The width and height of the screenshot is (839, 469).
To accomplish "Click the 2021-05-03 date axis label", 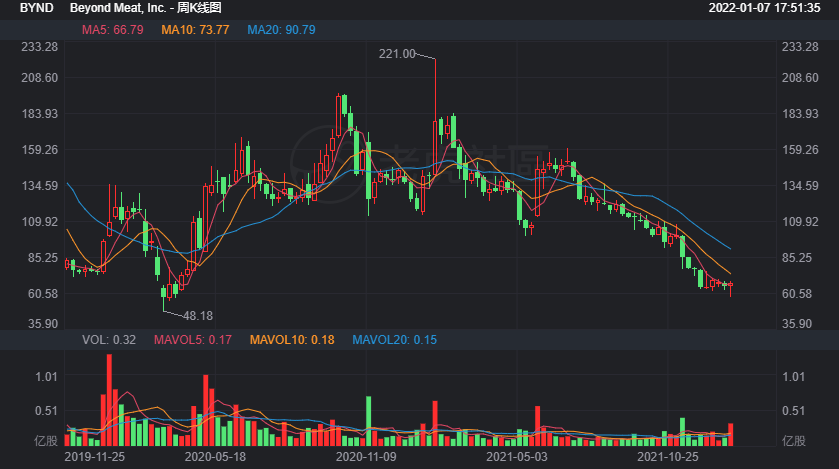I will (517, 457).
